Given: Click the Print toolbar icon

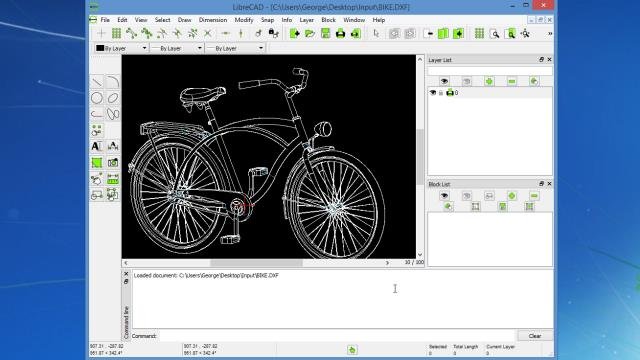Looking at the screenshot, I should click(340, 33).
